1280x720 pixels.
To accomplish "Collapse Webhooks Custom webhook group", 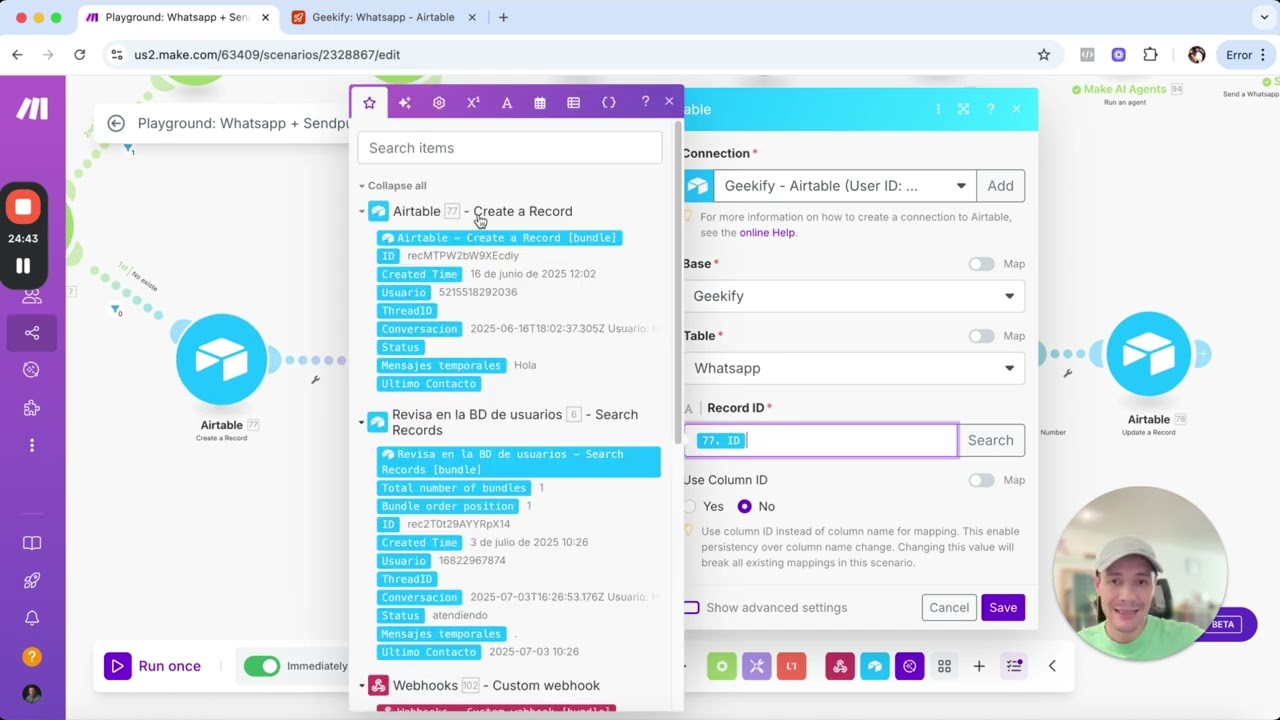I will 362,686.
